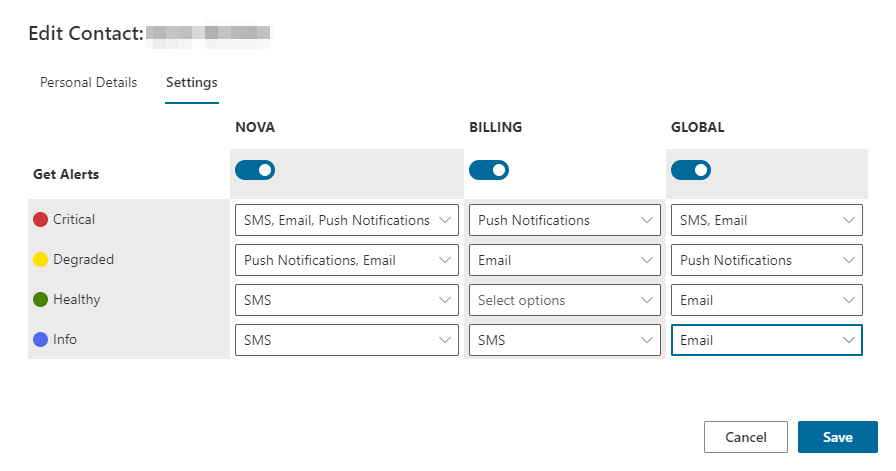Expand BILLING Info SMS dropdown
The width and height of the screenshot is (896, 471).
click(564, 340)
